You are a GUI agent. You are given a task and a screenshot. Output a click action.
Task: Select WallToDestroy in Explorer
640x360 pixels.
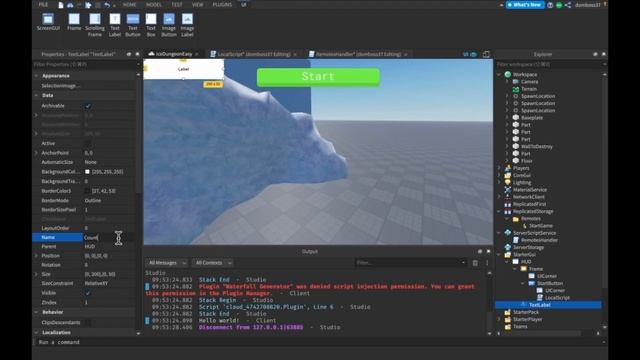pyautogui.click(x=537, y=147)
